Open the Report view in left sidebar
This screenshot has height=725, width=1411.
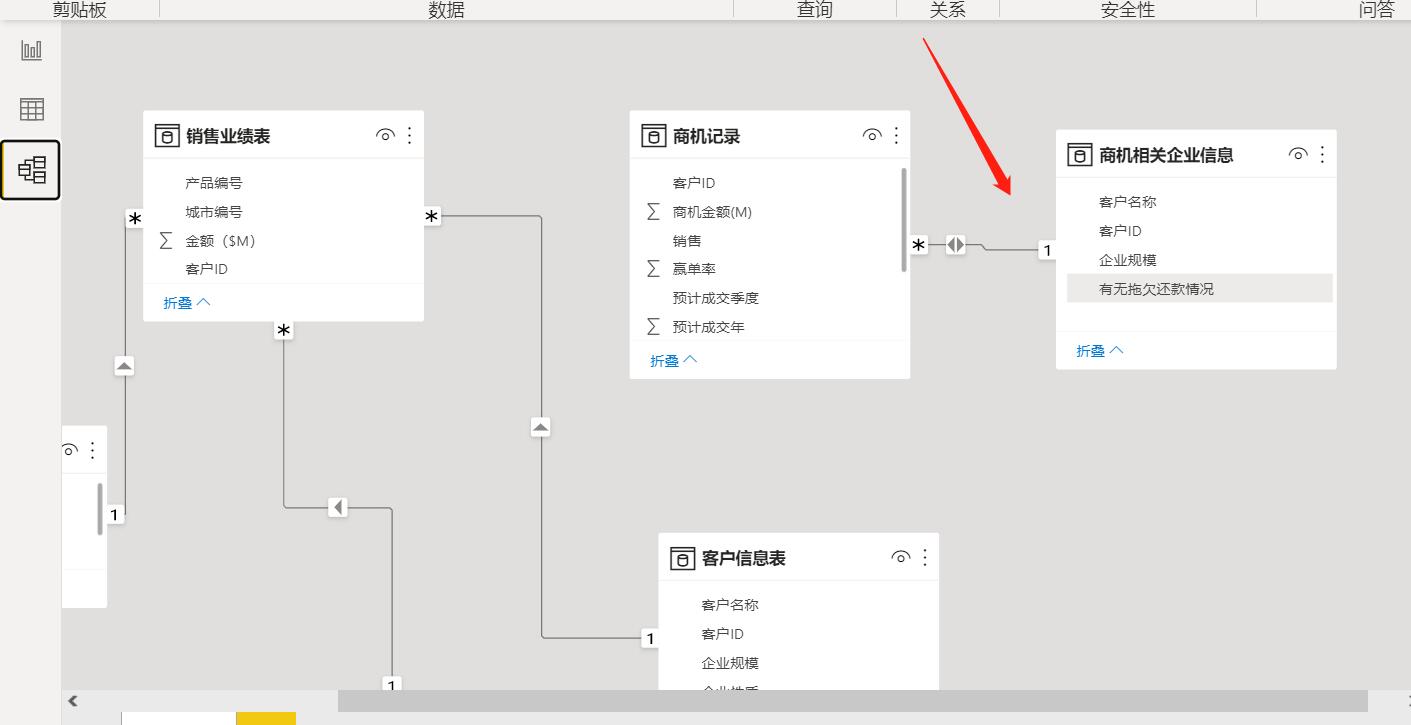pyautogui.click(x=32, y=50)
